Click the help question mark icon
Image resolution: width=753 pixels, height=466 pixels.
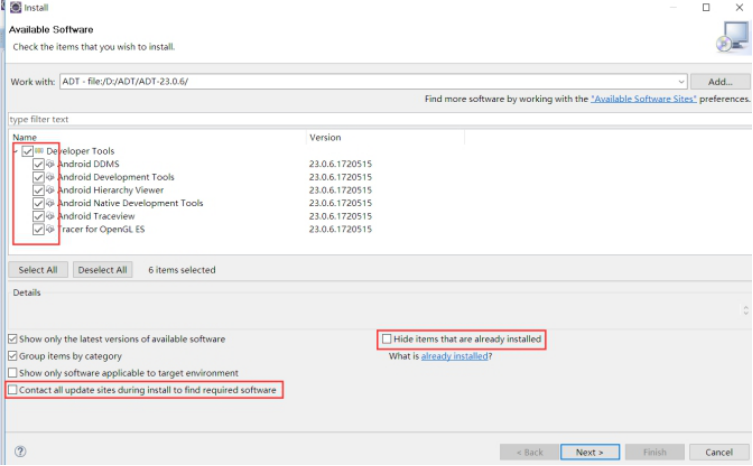click(20, 451)
